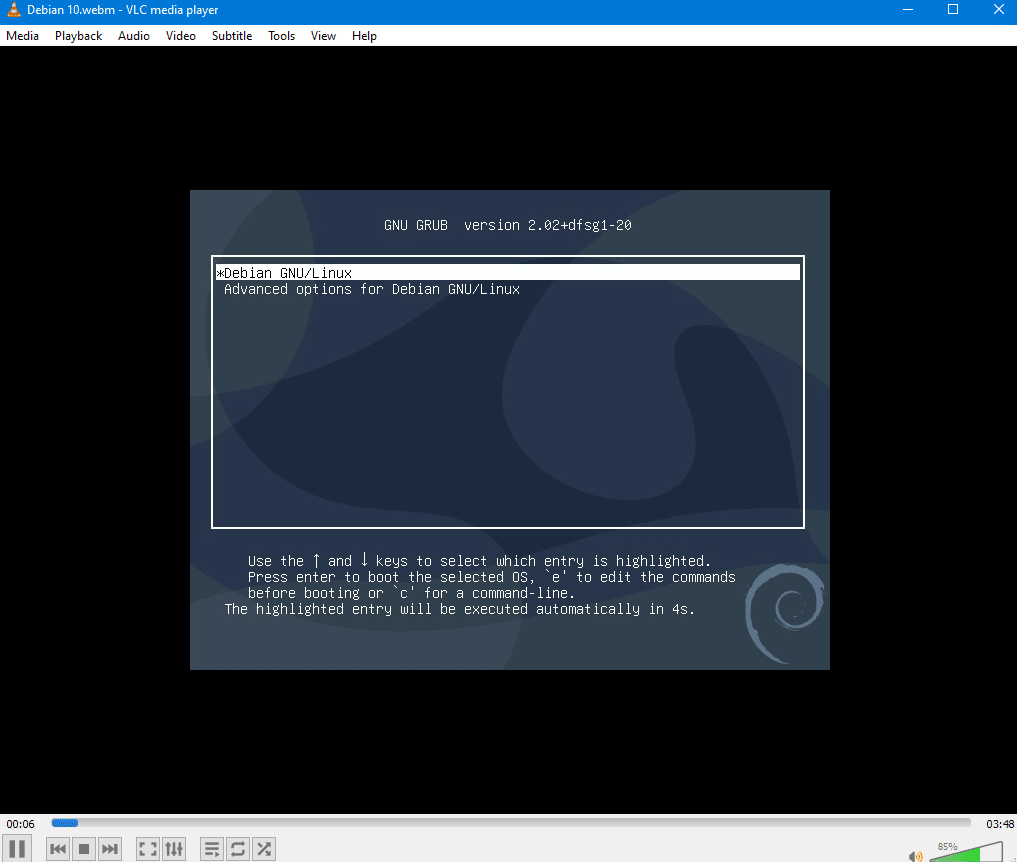Toggle the playlist view

point(212,848)
